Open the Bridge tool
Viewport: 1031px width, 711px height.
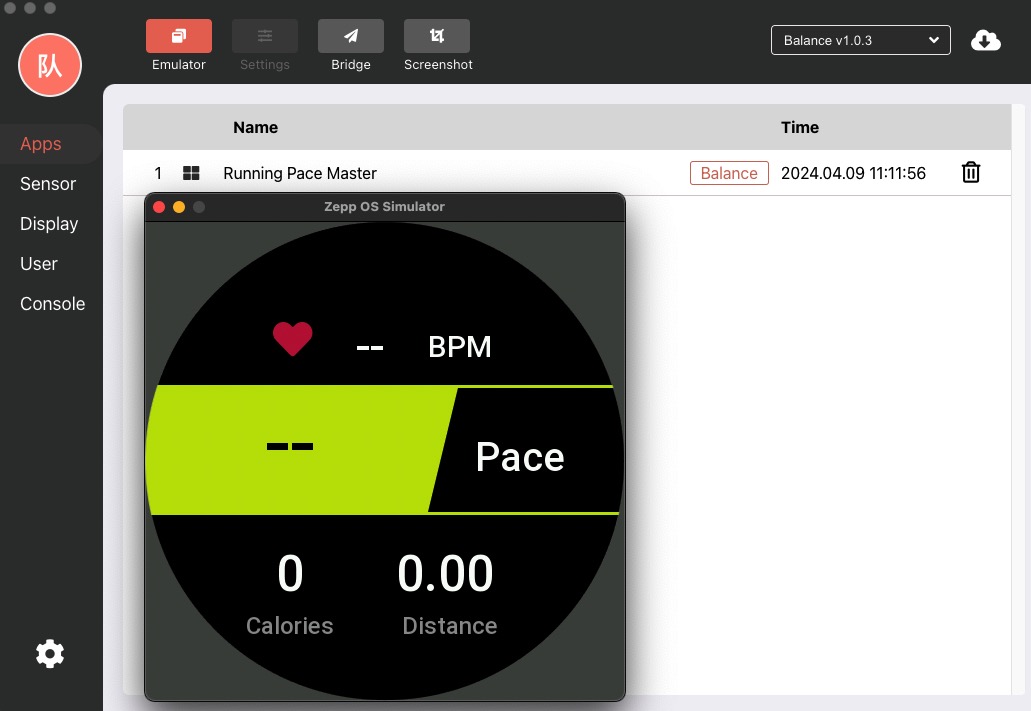(x=350, y=36)
